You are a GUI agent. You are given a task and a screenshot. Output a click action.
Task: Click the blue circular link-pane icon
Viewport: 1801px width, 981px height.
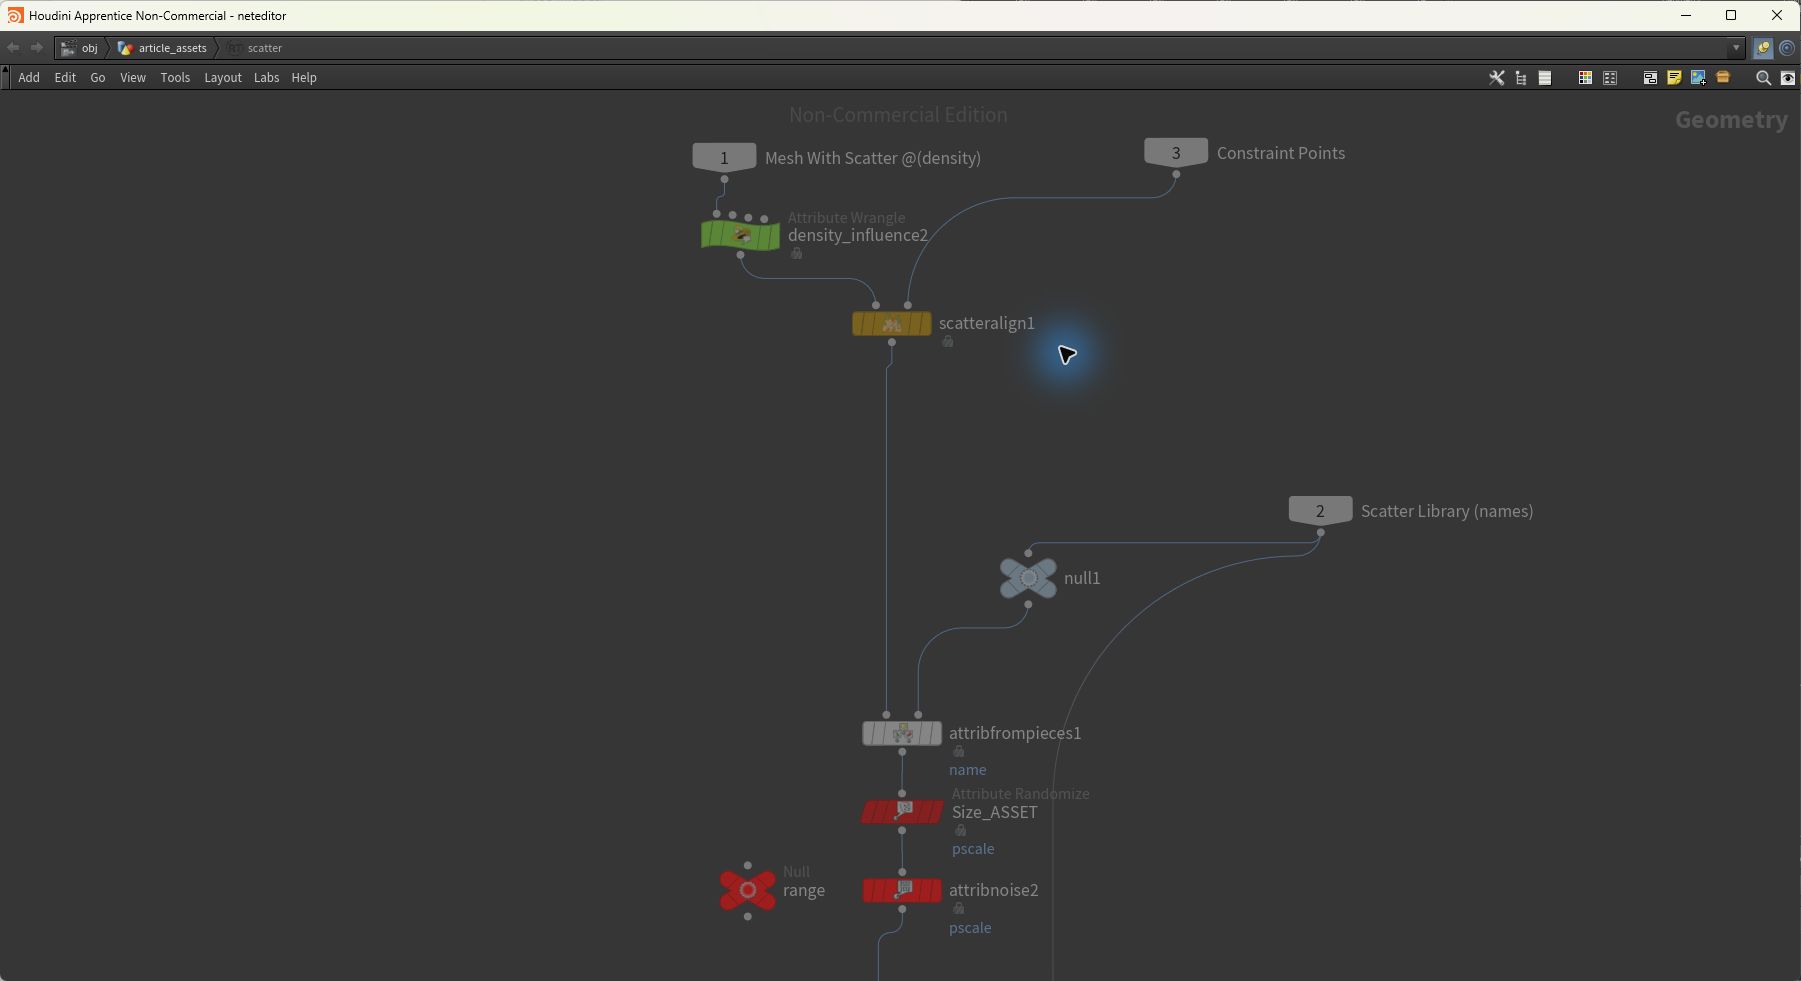pyautogui.click(x=1787, y=48)
